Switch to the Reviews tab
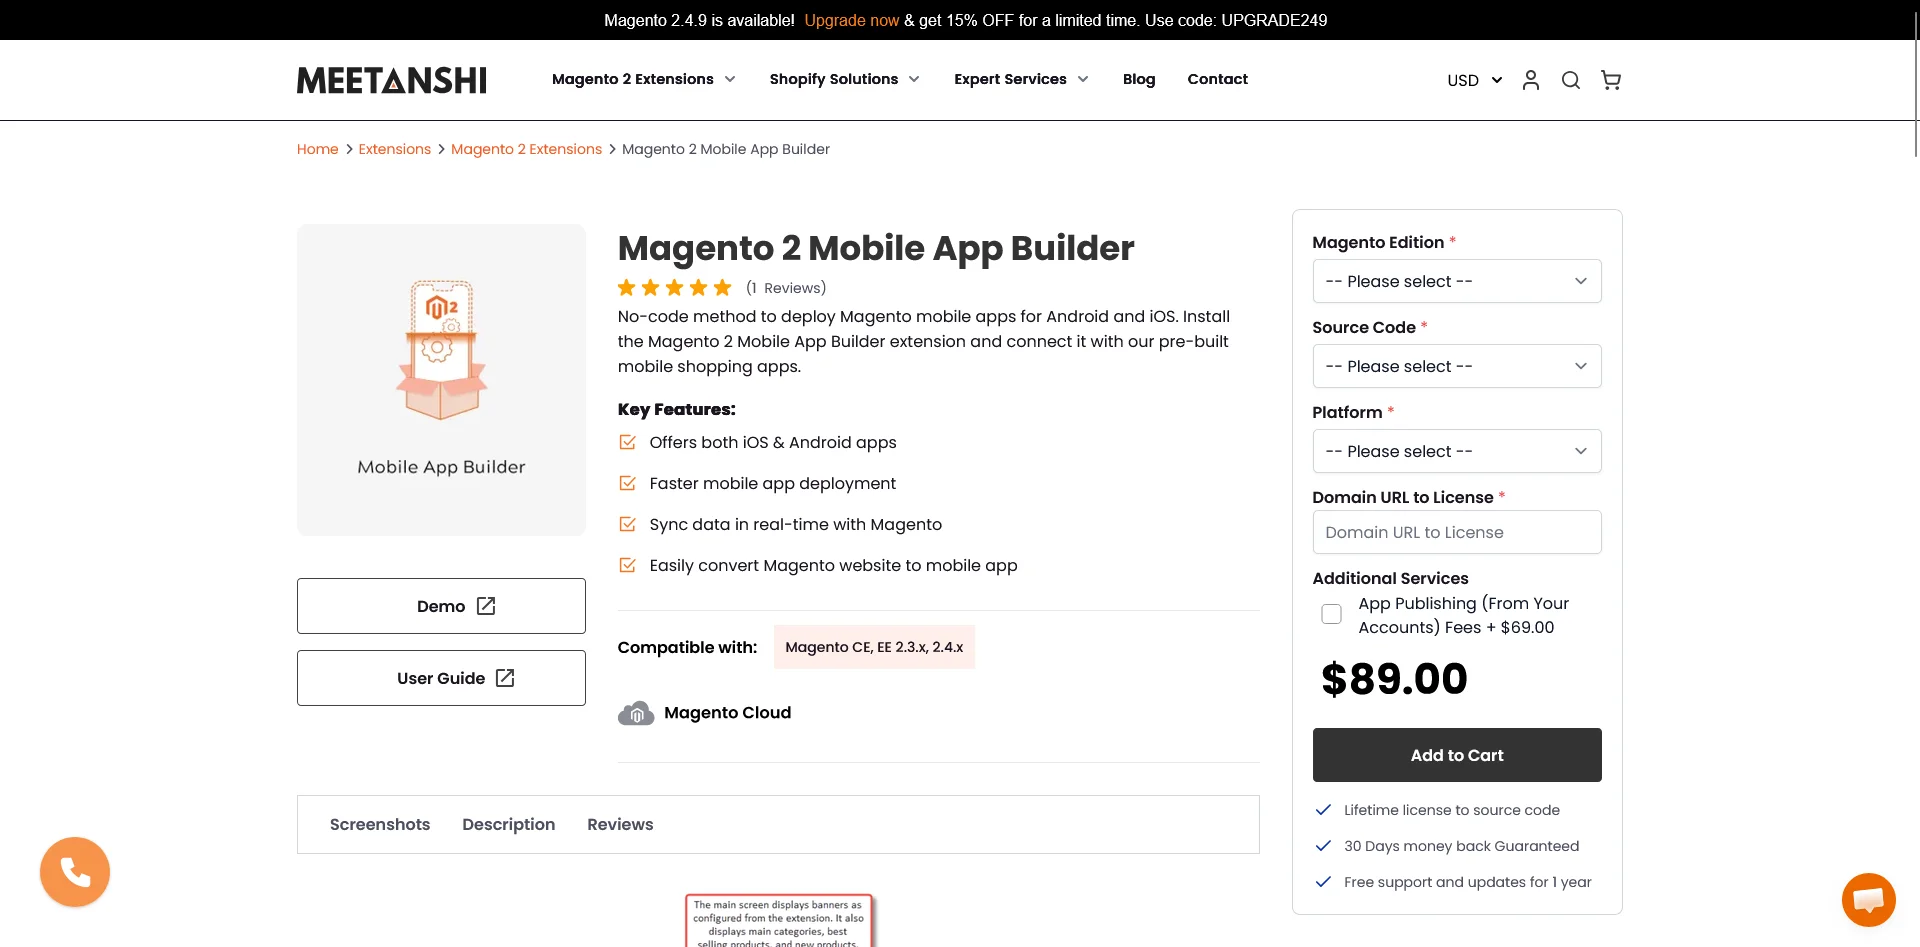 [620, 824]
